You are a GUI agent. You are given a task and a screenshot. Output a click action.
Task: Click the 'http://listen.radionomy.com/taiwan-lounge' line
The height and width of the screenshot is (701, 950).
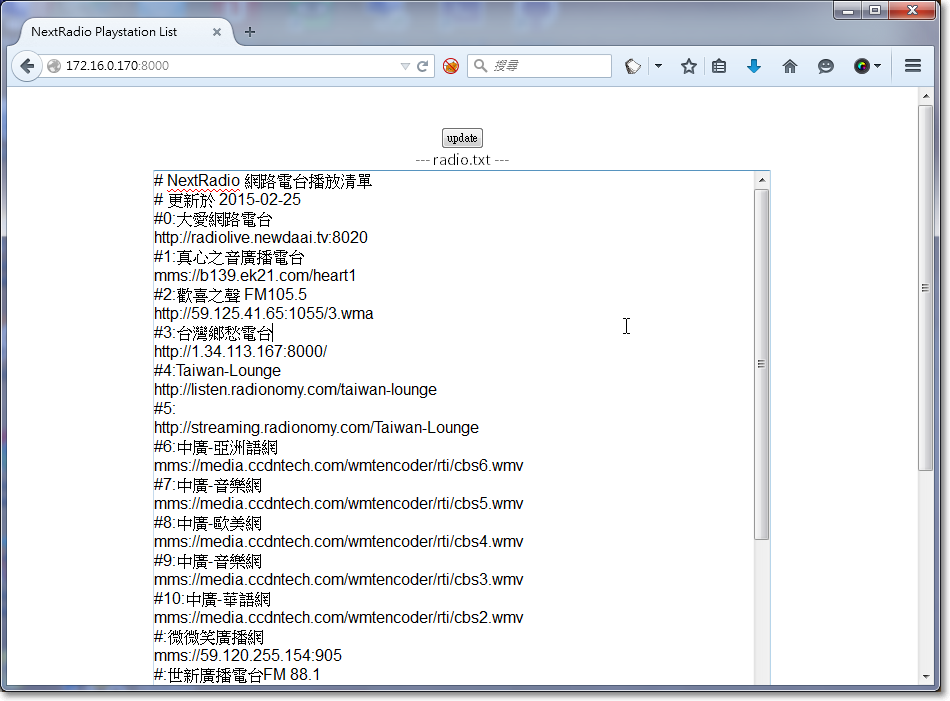click(295, 390)
